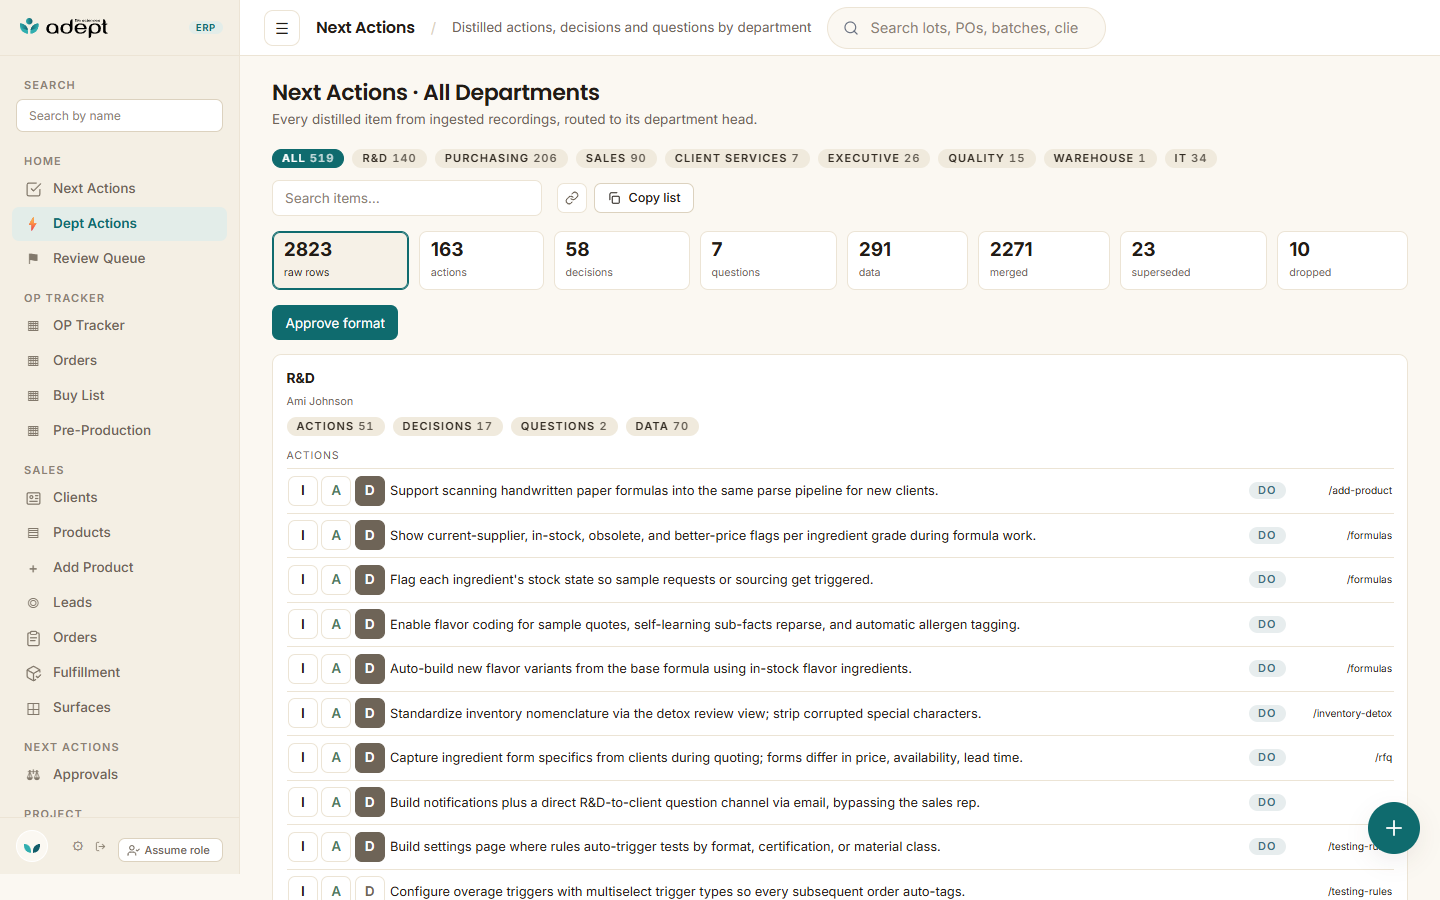Image resolution: width=1440 pixels, height=900 pixels.
Task: Filter by the Purchasing 206 department tab
Action: 501,158
